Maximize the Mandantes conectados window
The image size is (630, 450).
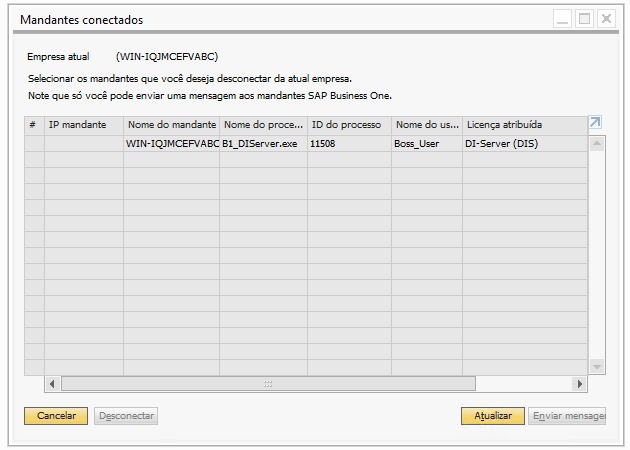coord(584,19)
